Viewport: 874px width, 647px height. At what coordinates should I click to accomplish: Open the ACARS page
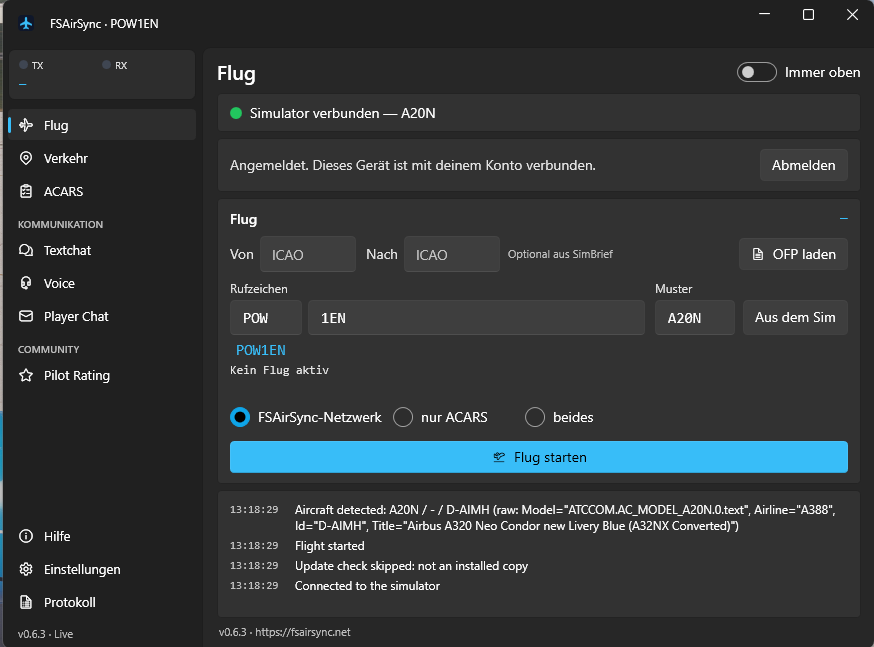102,191
